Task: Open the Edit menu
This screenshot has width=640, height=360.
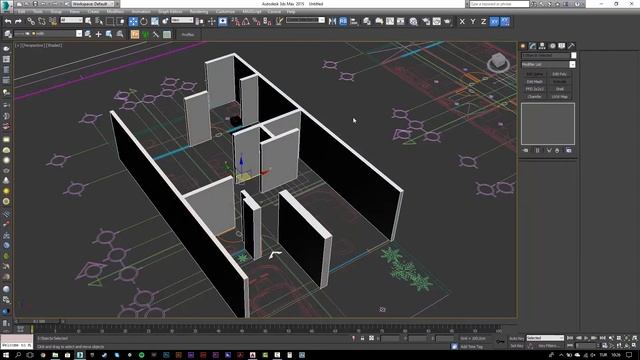Action: coord(22,12)
